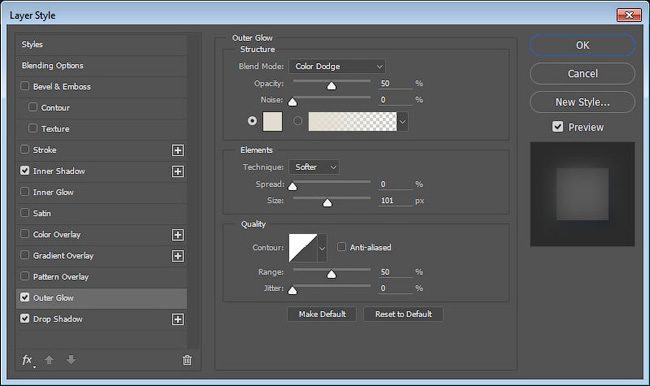Enable the Bevel & Emboss checkbox
This screenshot has height=386, width=650.
tap(24, 86)
